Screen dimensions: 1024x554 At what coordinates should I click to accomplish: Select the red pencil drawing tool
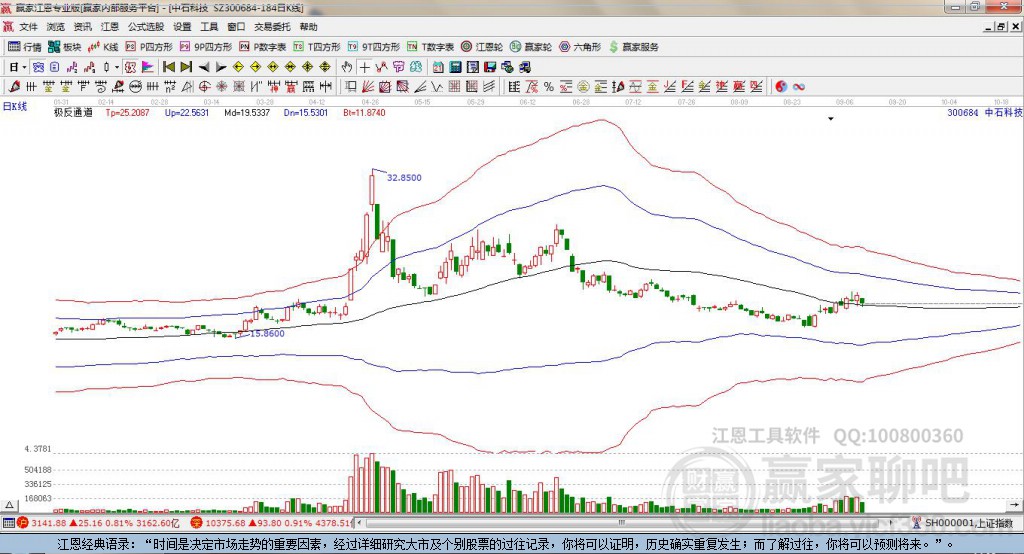(x=14, y=87)
